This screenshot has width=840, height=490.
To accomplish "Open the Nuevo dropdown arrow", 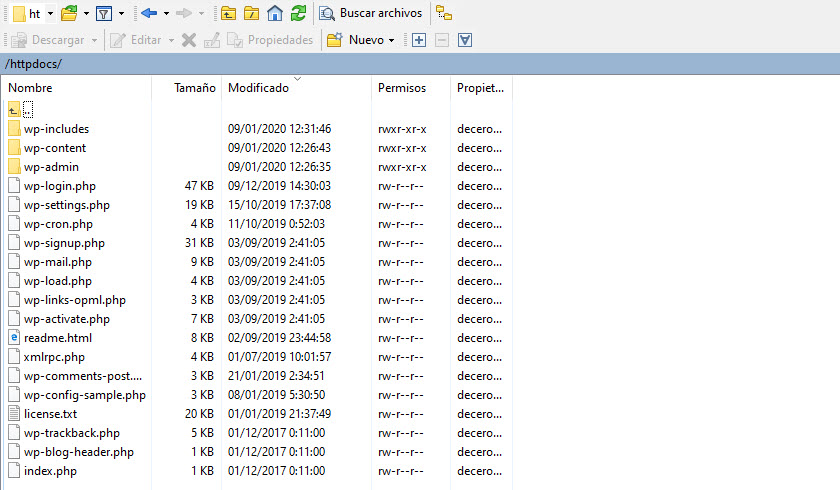I will tap(392, 41).
